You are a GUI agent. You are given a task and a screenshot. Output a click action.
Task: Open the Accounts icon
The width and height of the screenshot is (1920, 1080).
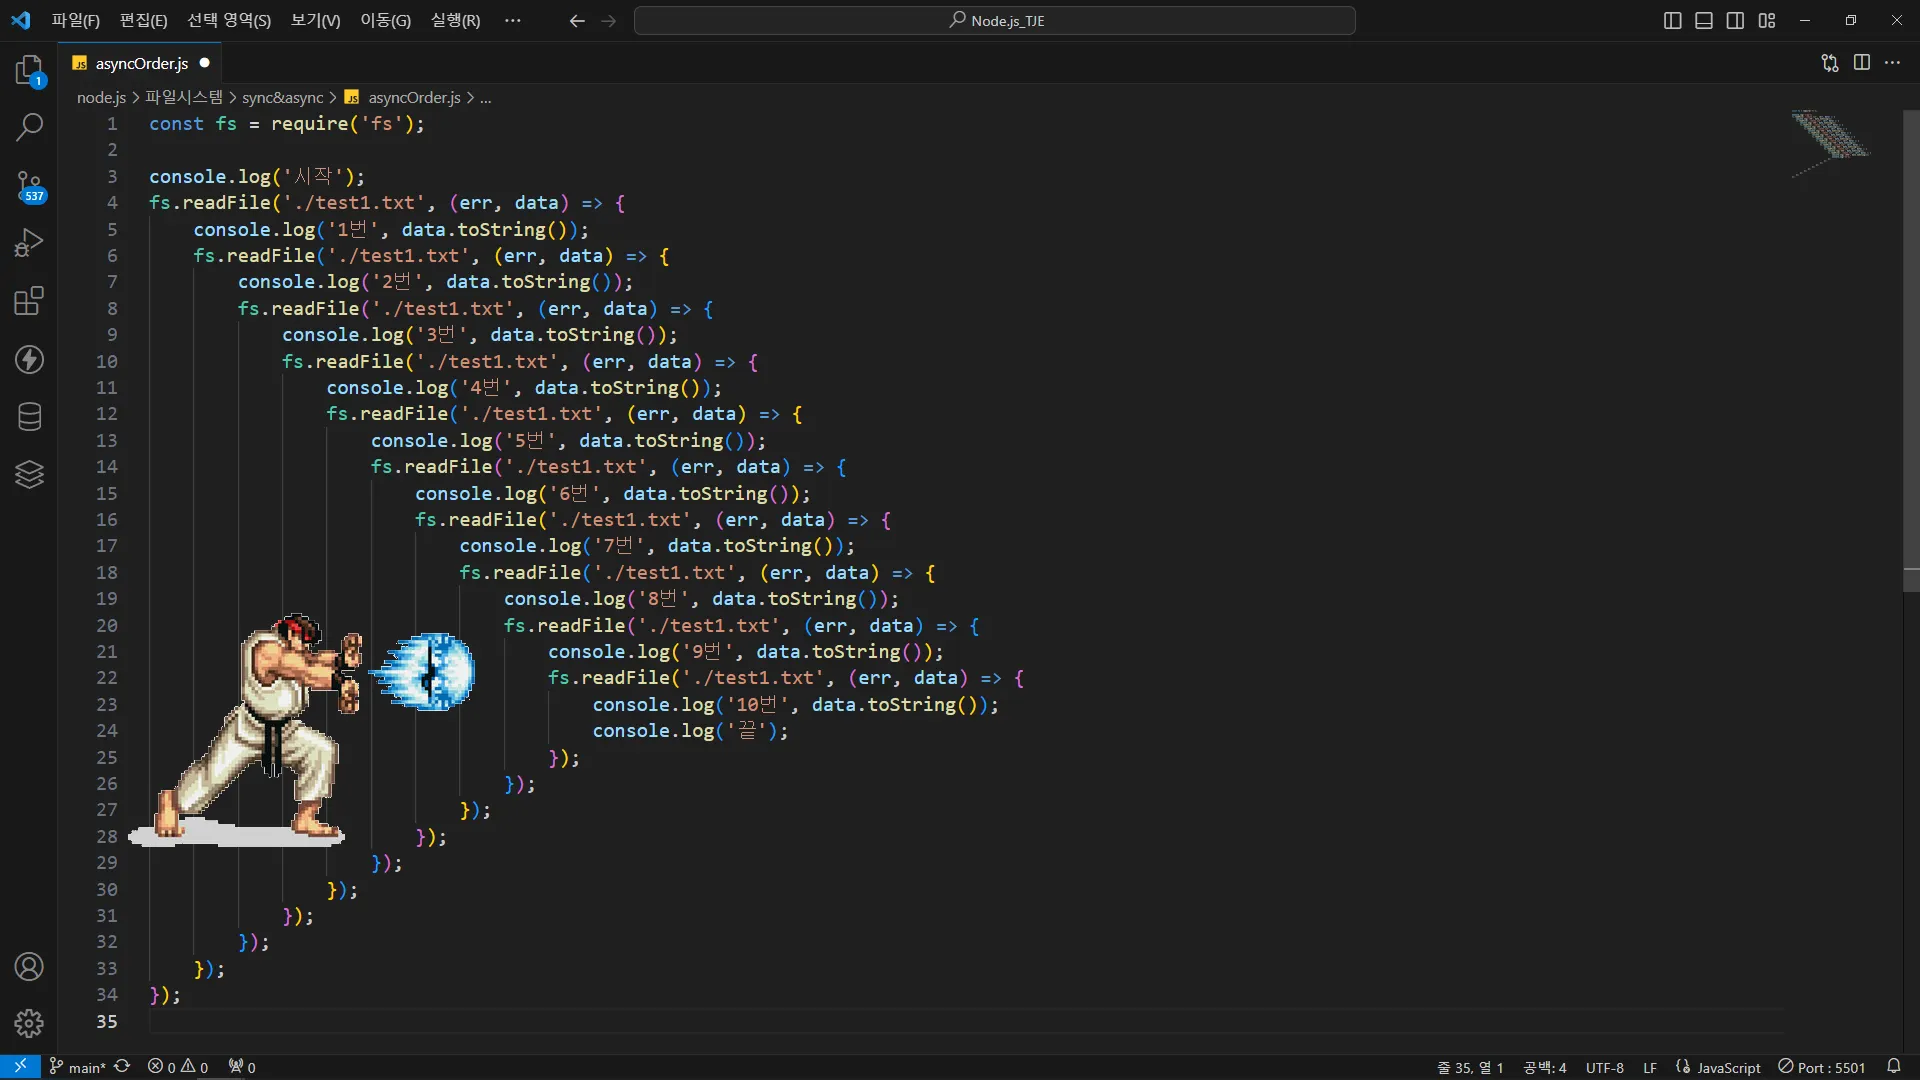[x=29, y=966]
